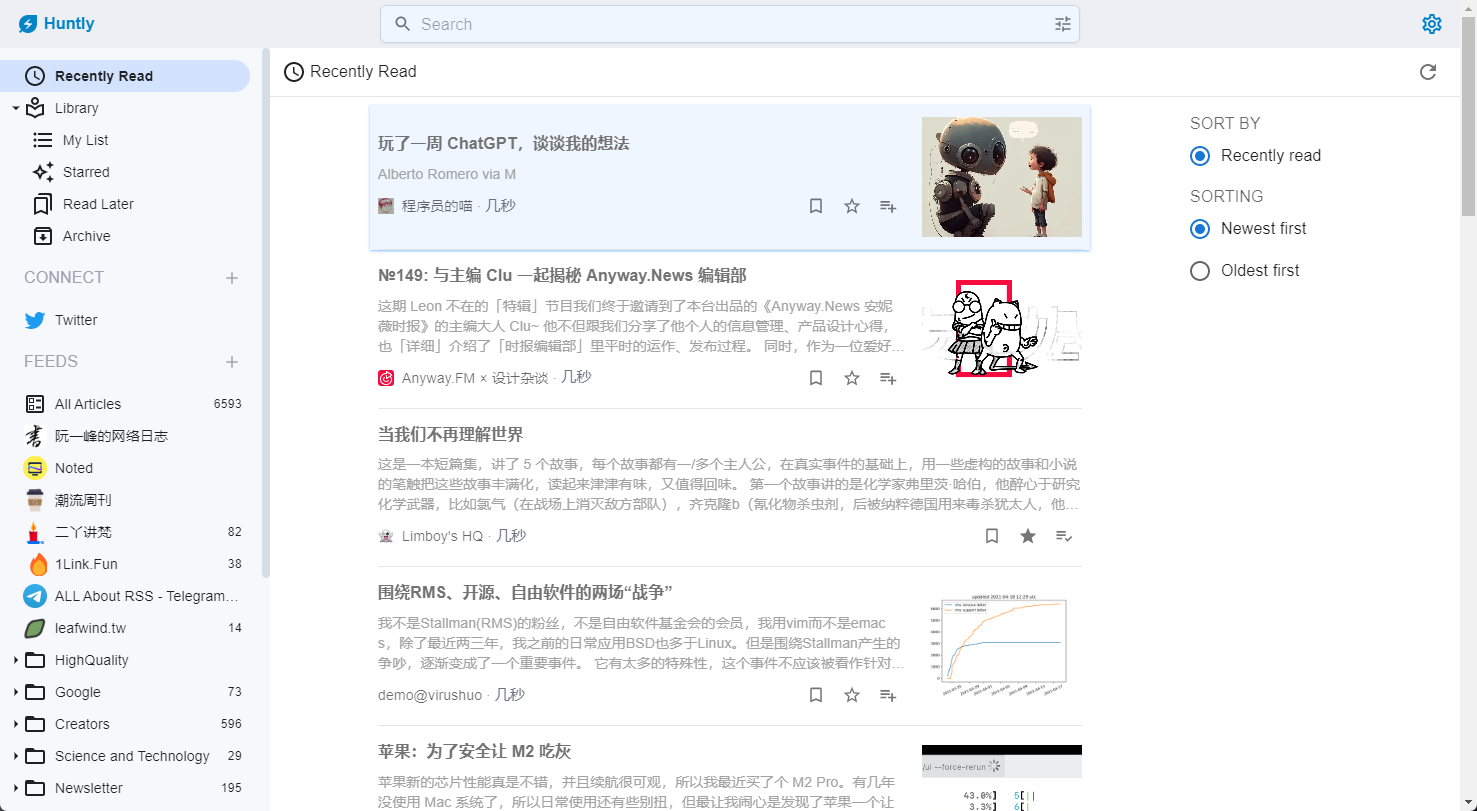
Task: Unstar the 当我们不再理解世界 article
Action: pyautogui.click(x=1028, y=536)
